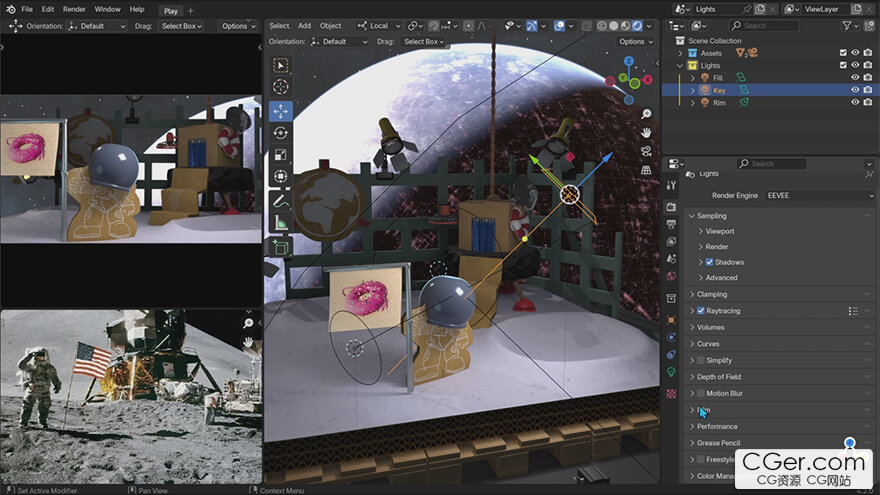
Task: Activate the Move tool
Action: (281, 111)
